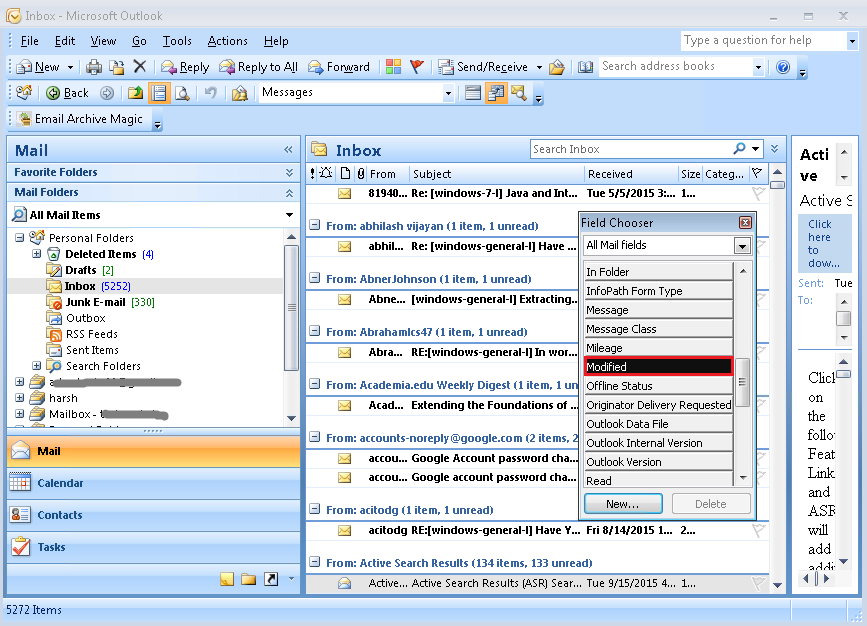
Task: Toggle the Reading Pane icon
Action: [159, 93]
